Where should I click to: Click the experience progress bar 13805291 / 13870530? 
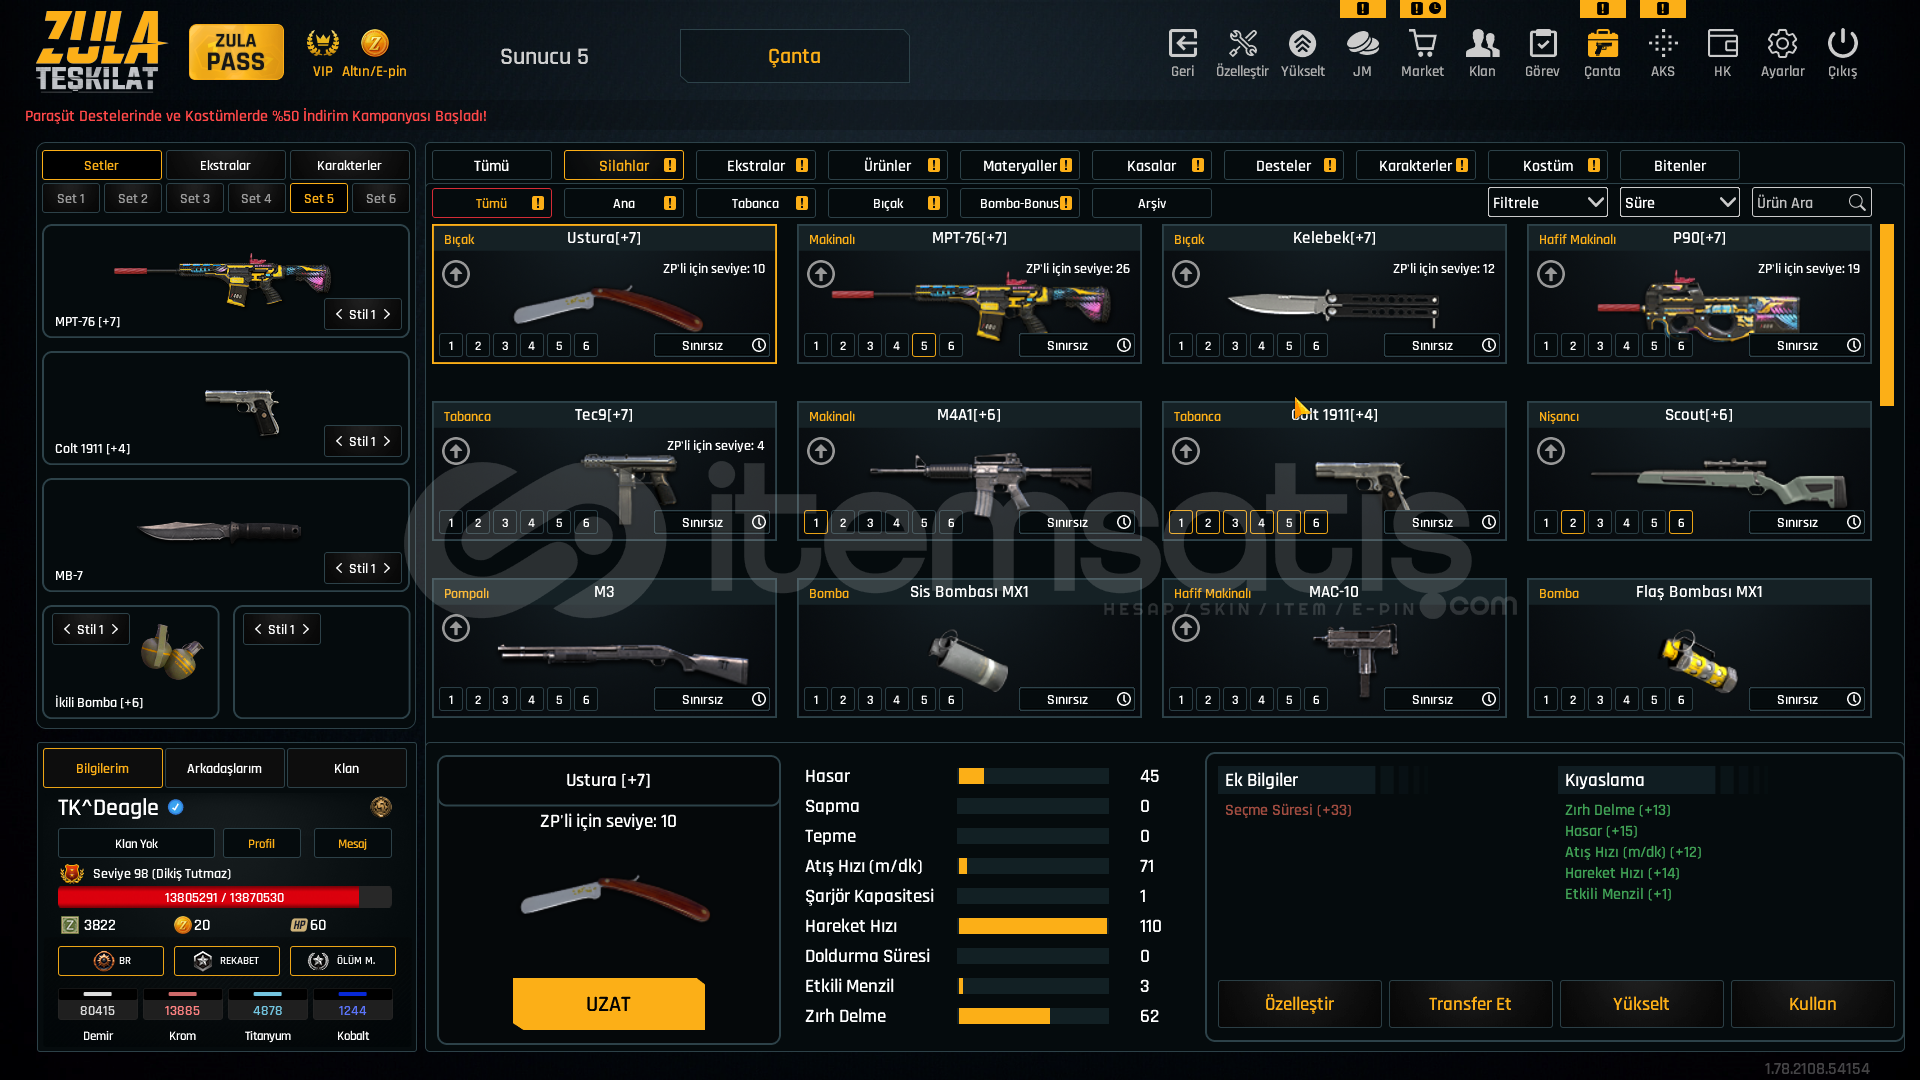pos(224,897)
